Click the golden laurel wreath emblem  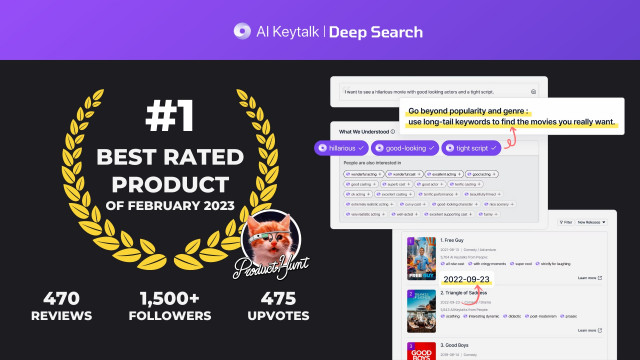pos(170,180)
